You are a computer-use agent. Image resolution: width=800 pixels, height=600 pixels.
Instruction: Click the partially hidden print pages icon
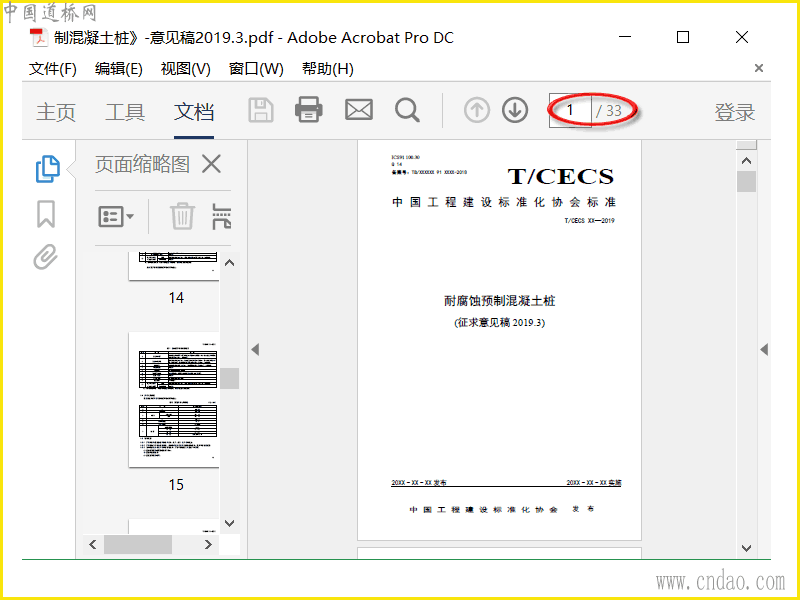222,216
